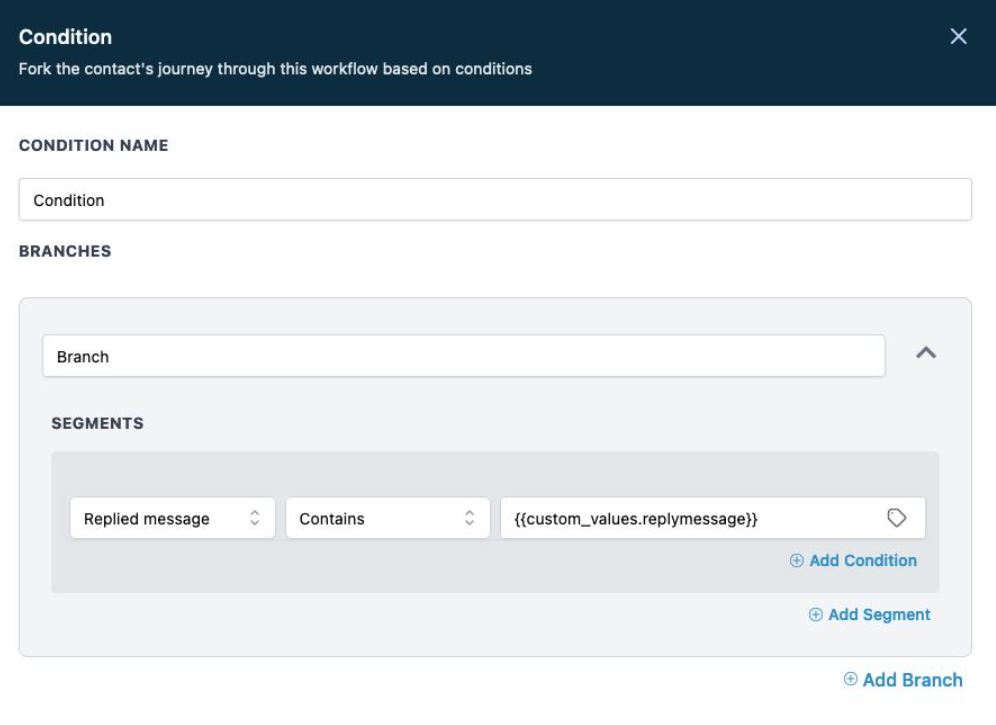This screenshot has height=725, width=996.
Task: Click the BRANCHES heading text
Action: click(x=65, y=251)
